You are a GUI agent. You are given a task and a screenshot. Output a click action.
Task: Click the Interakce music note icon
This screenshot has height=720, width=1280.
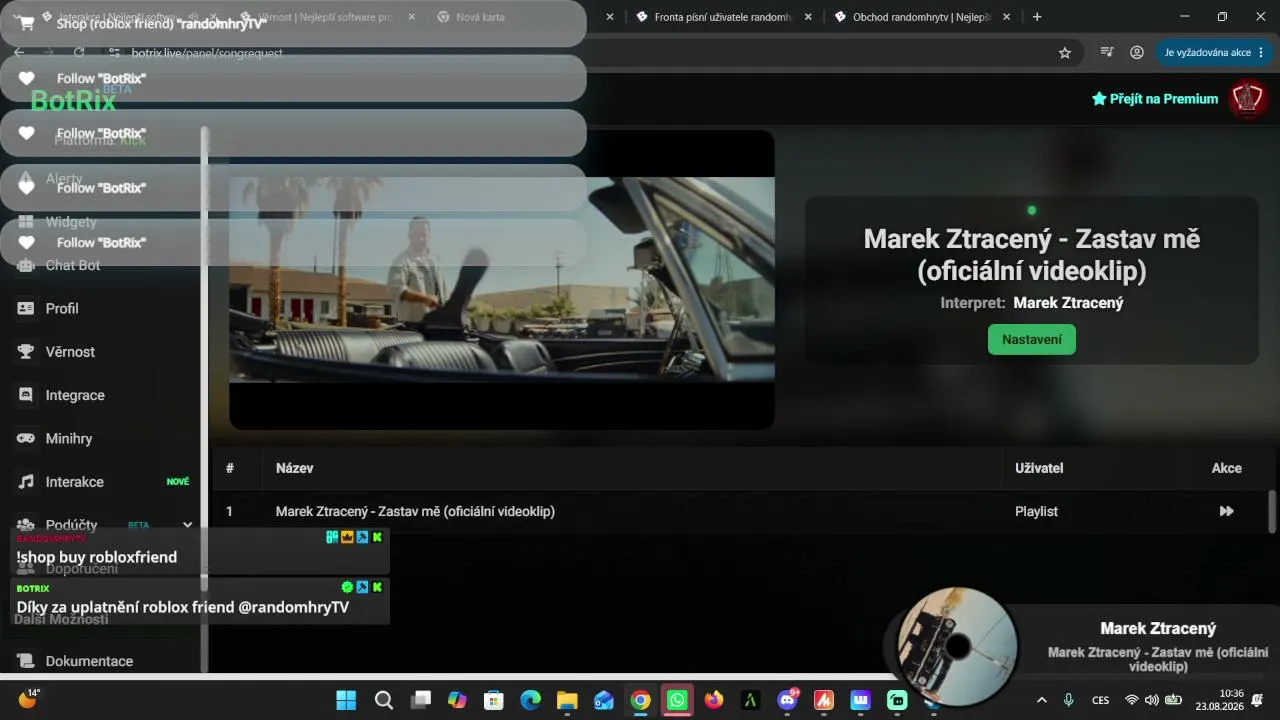click(26, 482)
